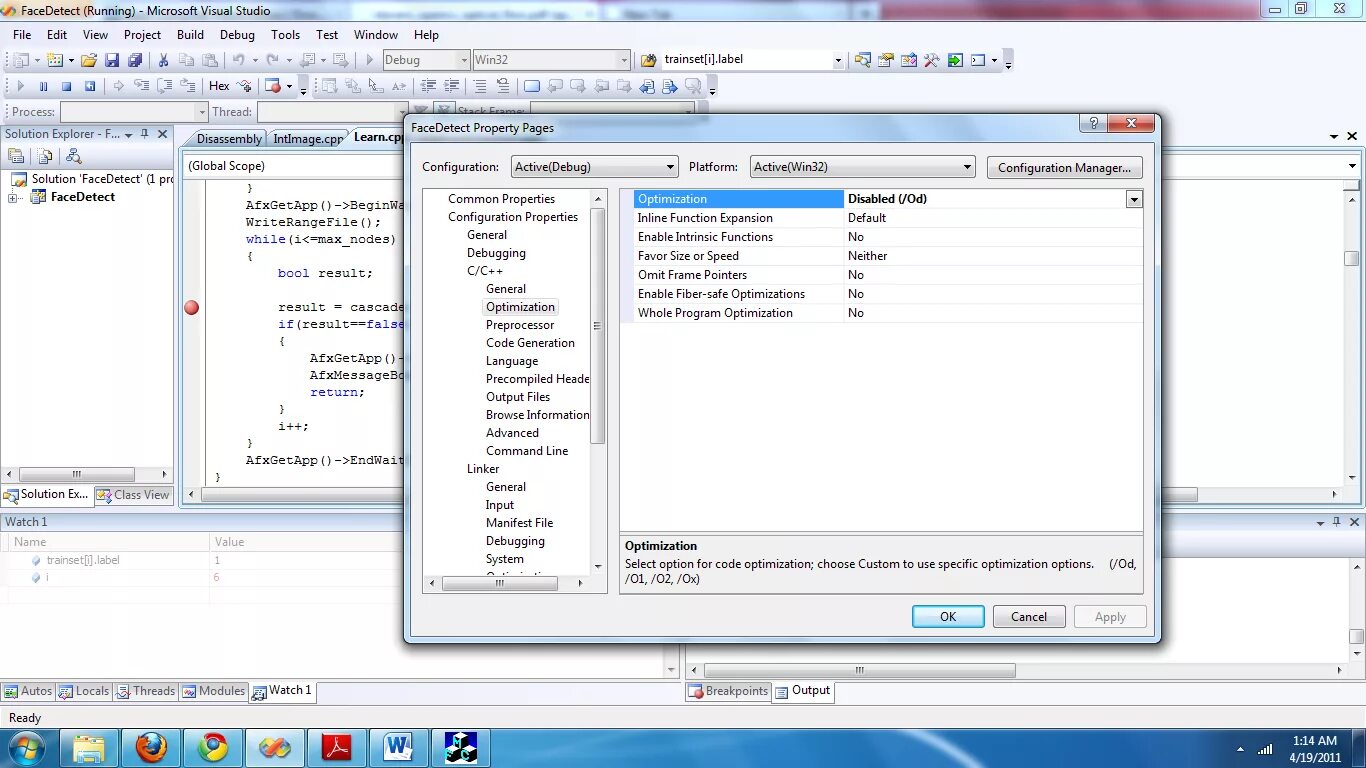Click the Cut scissors icon
Viewport: 1366px width, 768px height.
click(x=163, y=60)
